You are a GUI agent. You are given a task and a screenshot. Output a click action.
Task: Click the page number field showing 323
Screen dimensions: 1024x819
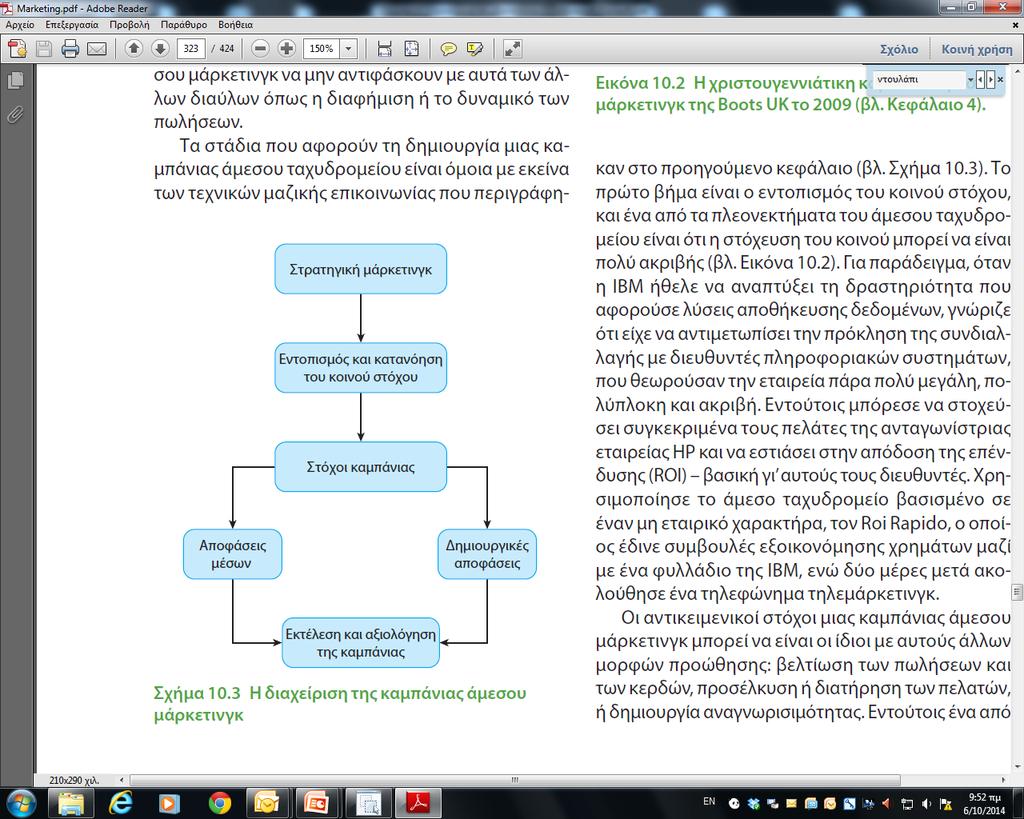coord(191,48)
